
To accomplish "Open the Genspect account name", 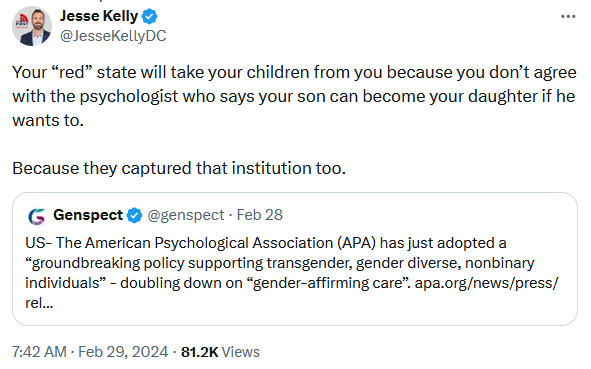I will point(88,215).
